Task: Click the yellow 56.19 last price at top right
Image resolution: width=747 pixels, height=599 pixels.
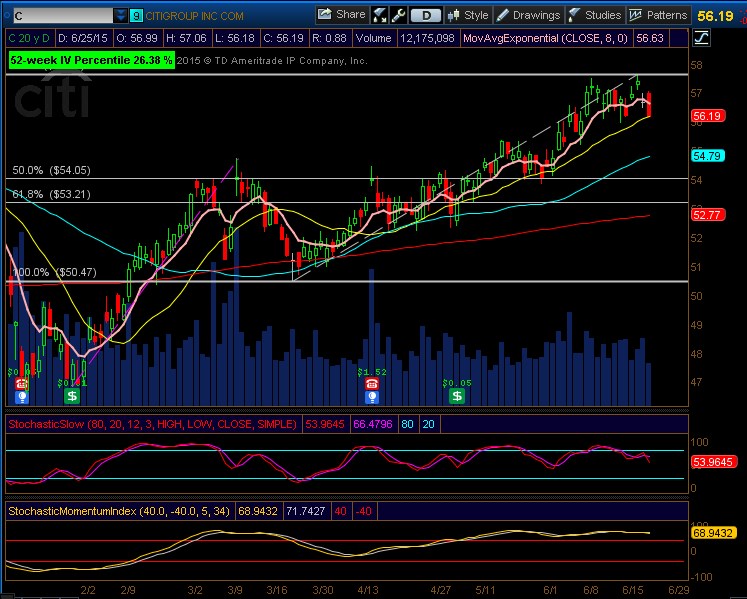Action: click(x=715, y=16)
